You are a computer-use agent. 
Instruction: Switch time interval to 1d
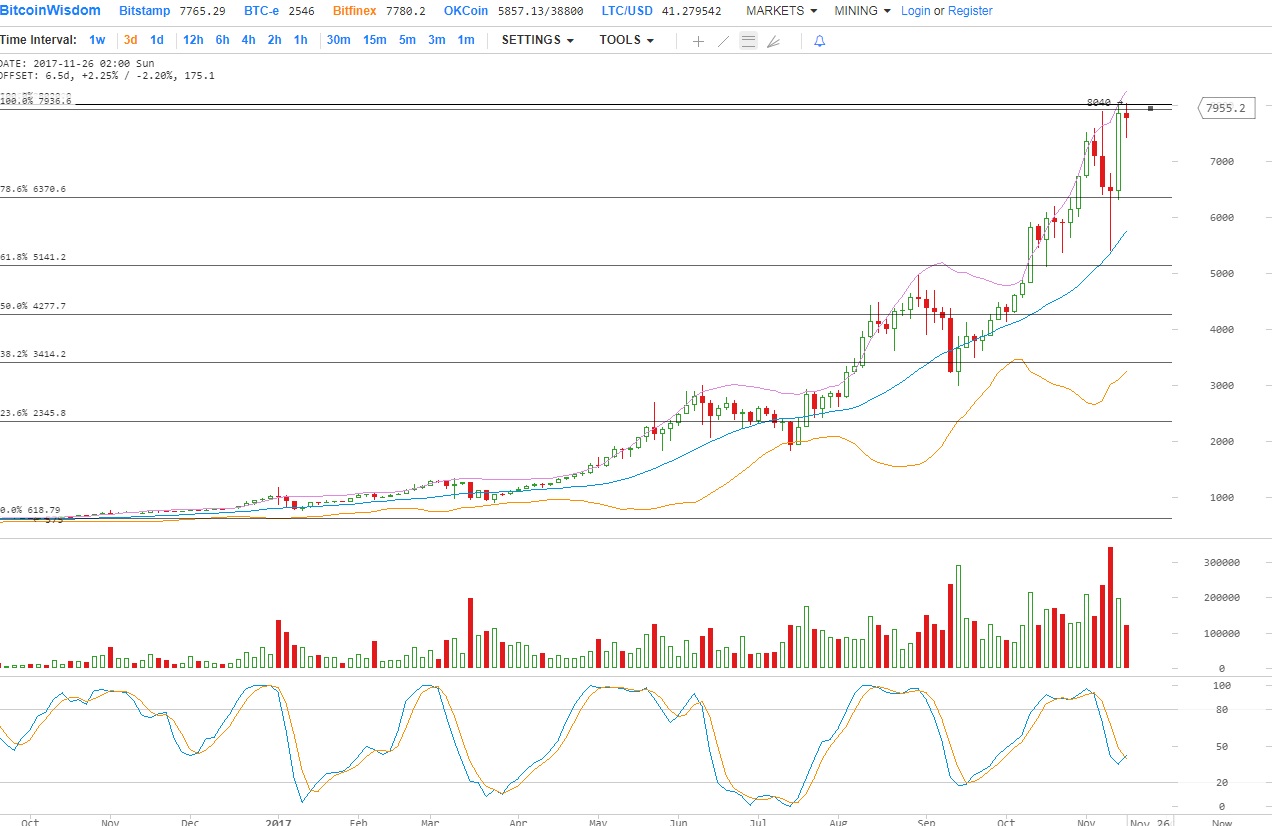(x=157, y=40)
